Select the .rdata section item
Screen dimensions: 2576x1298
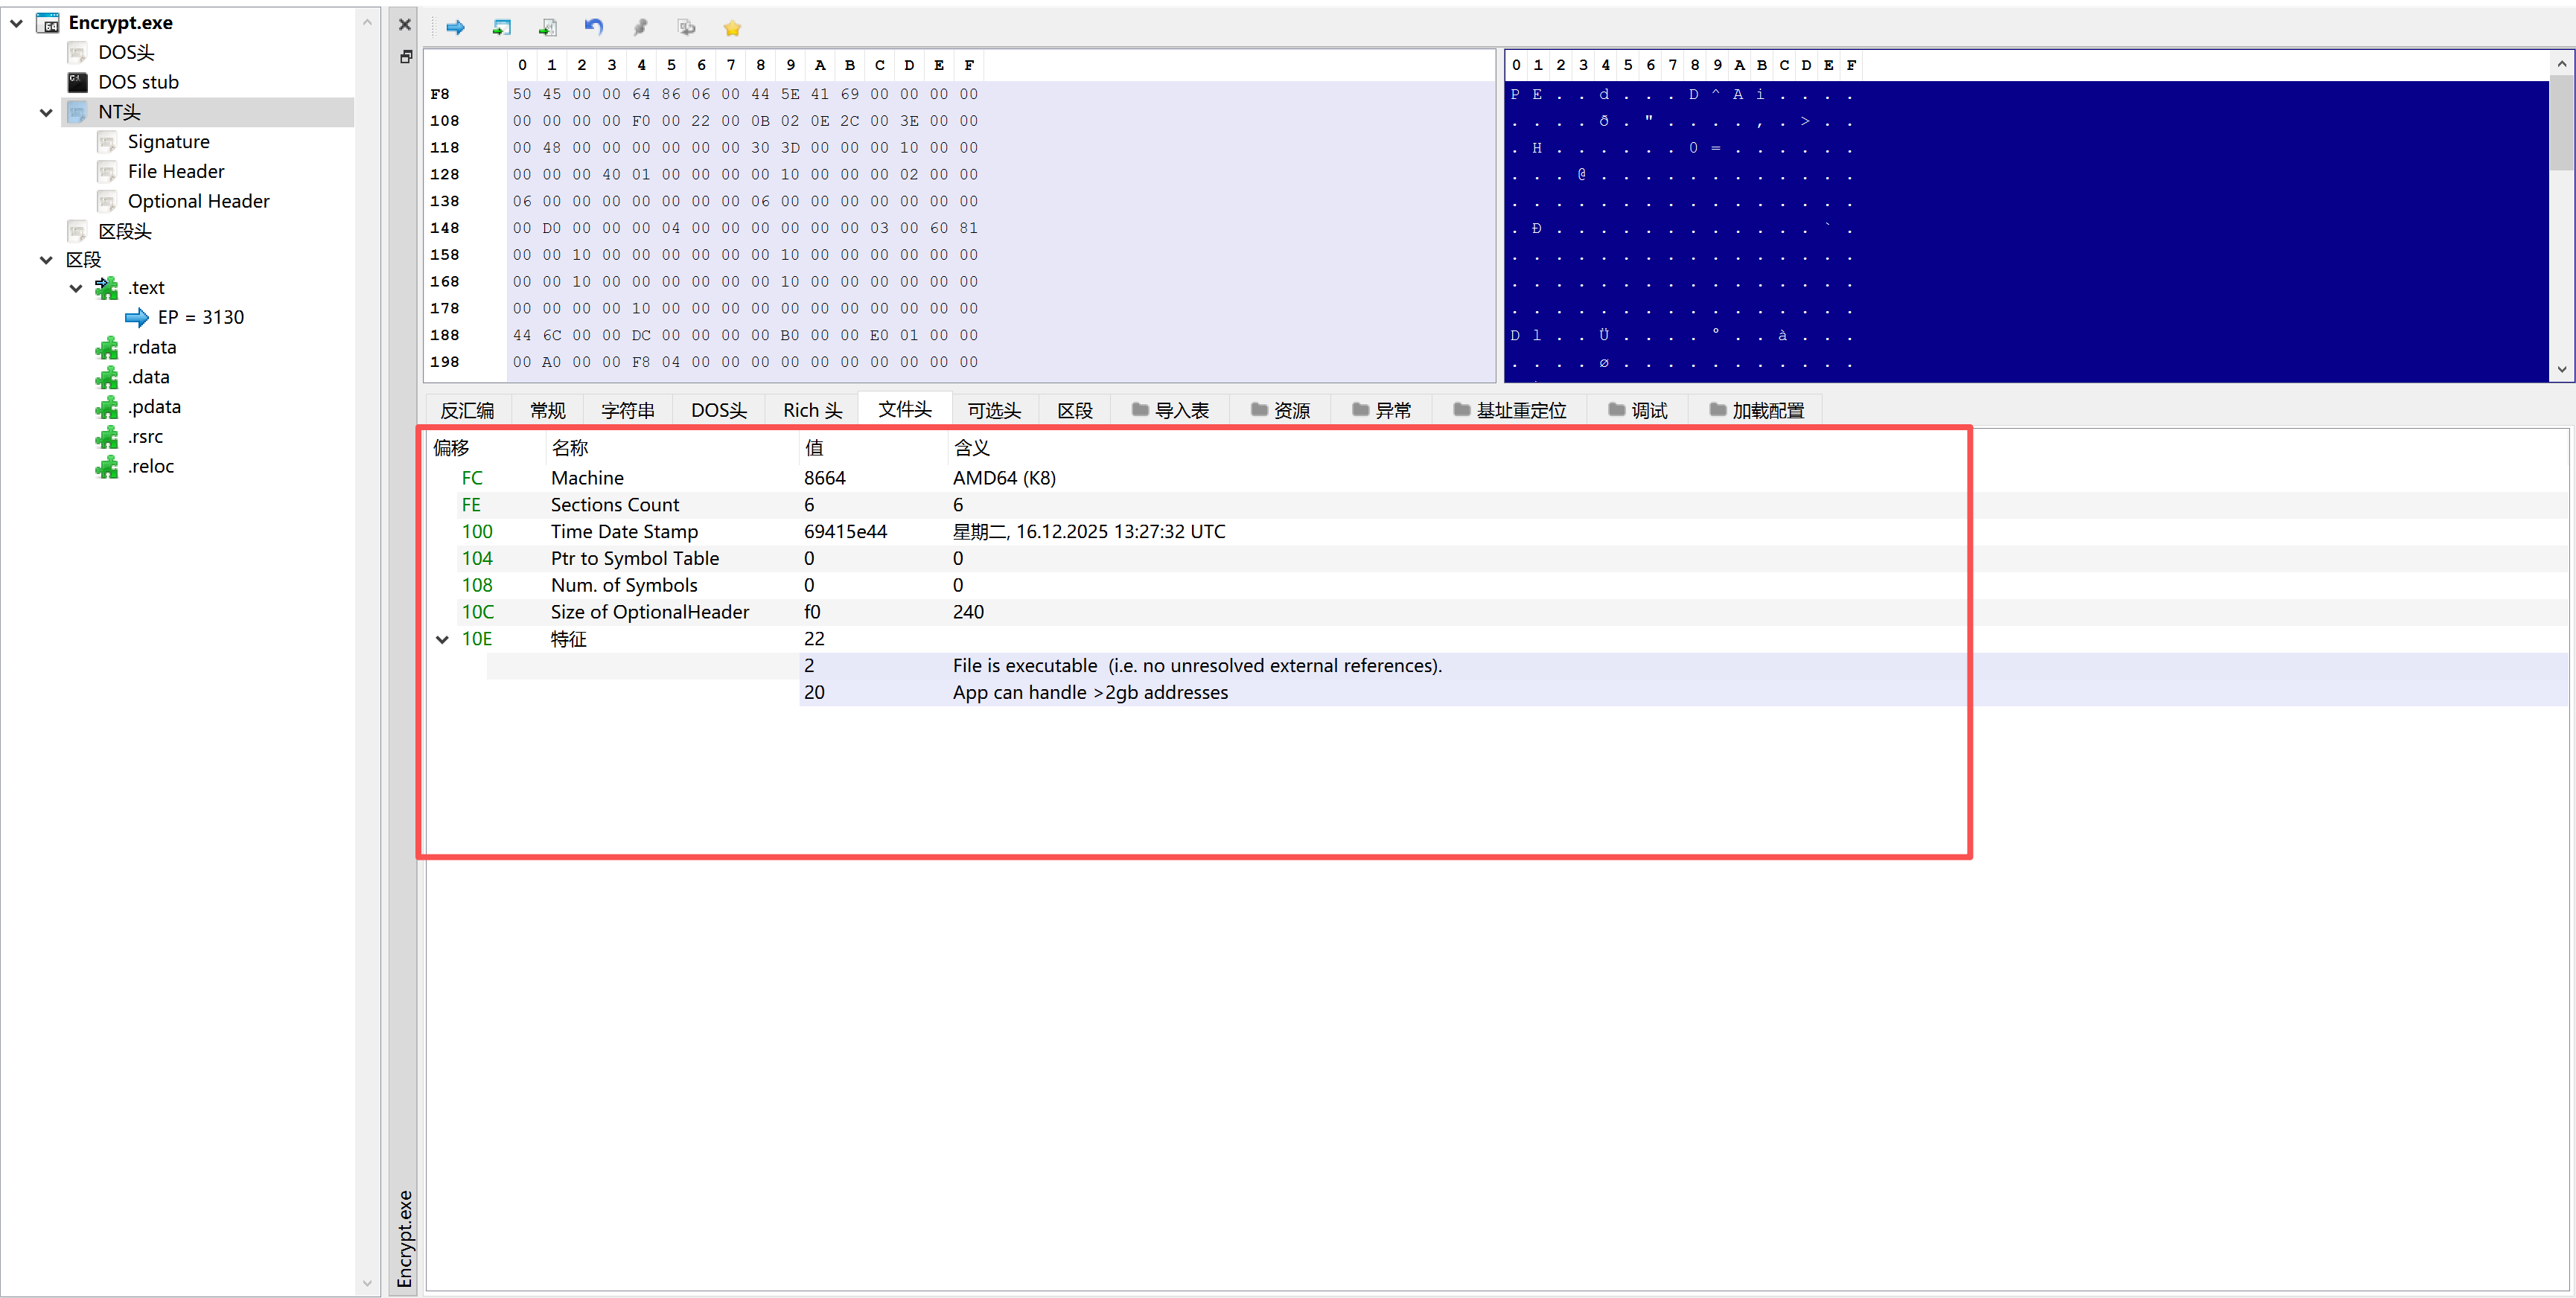coord(152,347)
